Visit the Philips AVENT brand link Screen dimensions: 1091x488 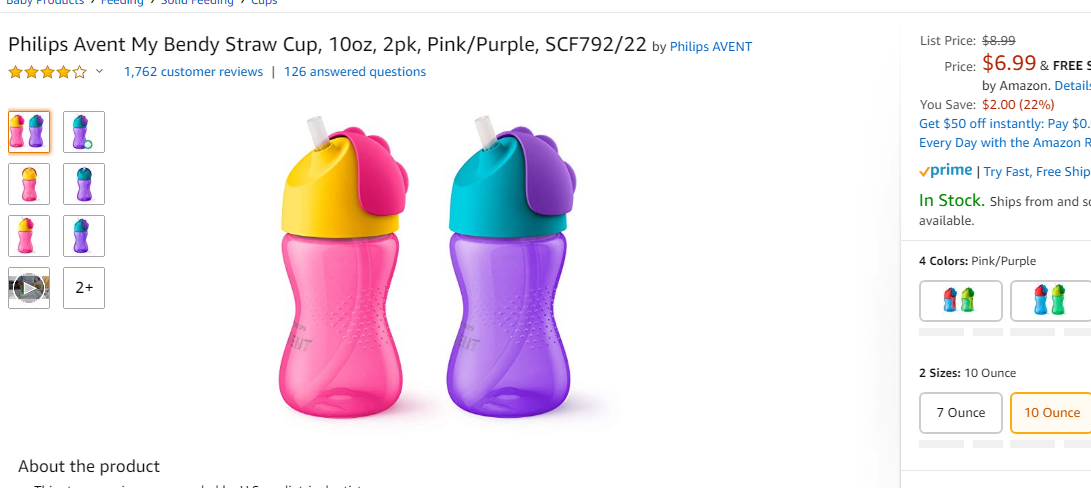[x=710, y=47]
